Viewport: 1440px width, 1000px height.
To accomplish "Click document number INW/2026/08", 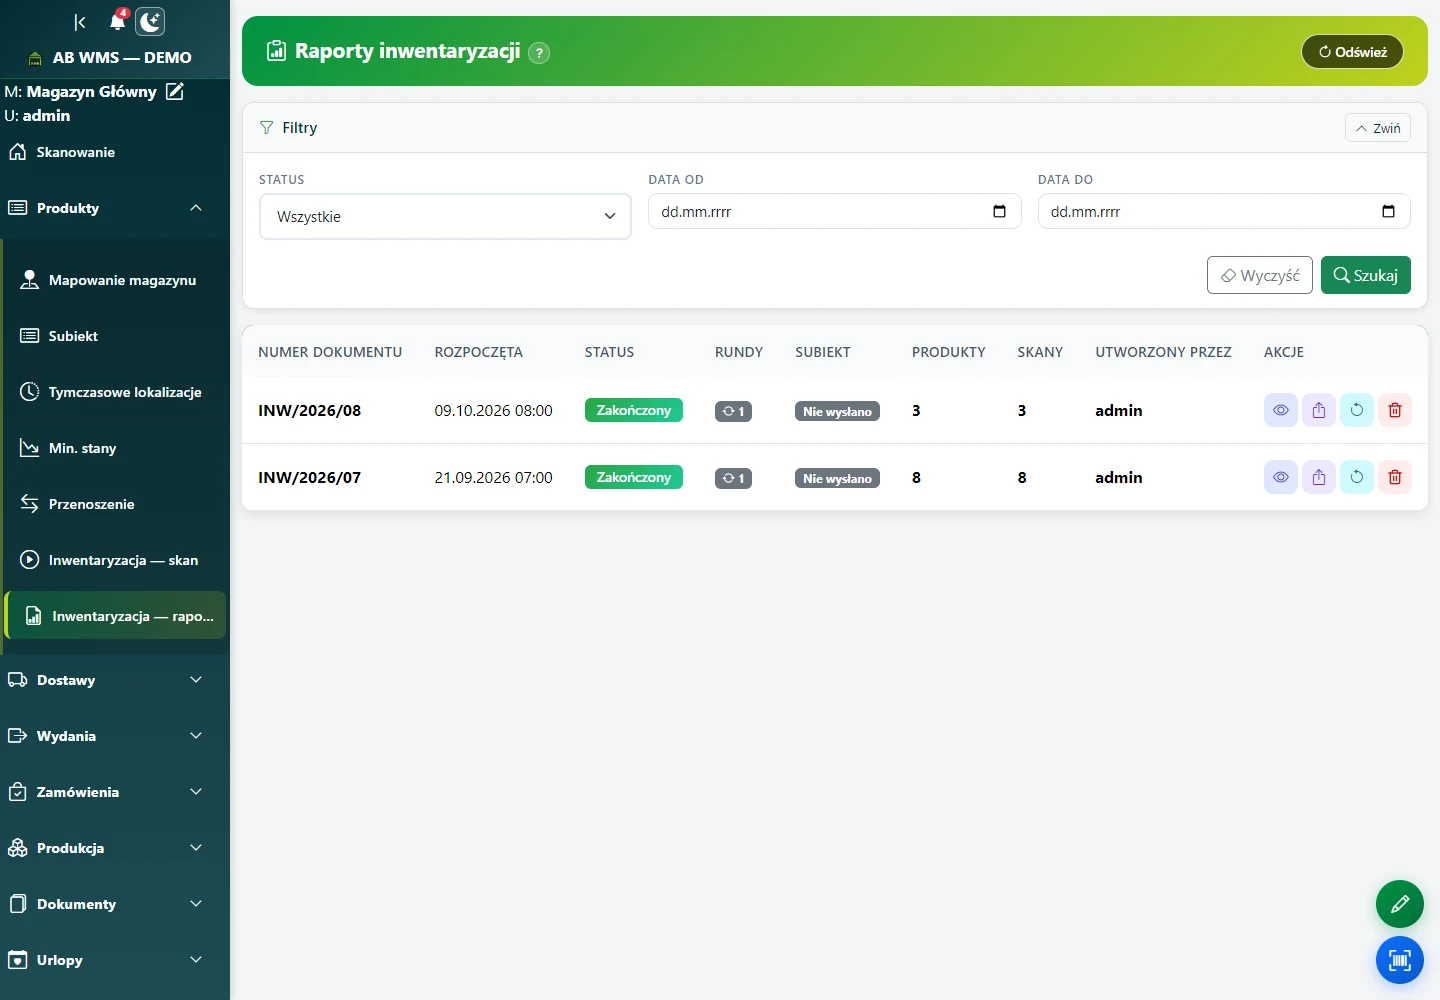I will coord(310,410).
